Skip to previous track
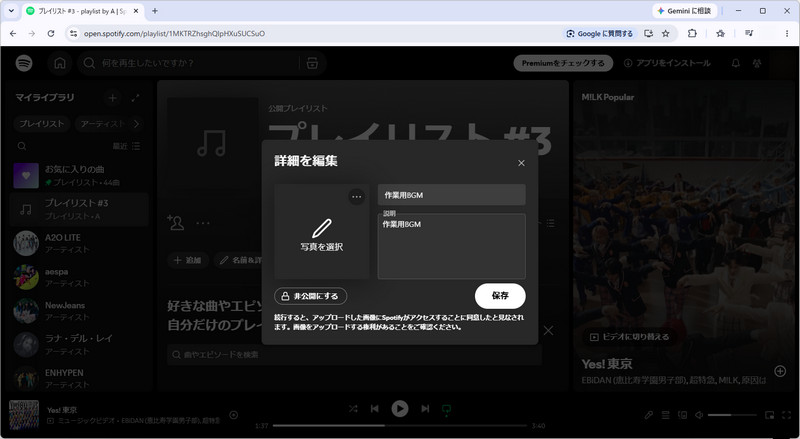 [374, 408]
